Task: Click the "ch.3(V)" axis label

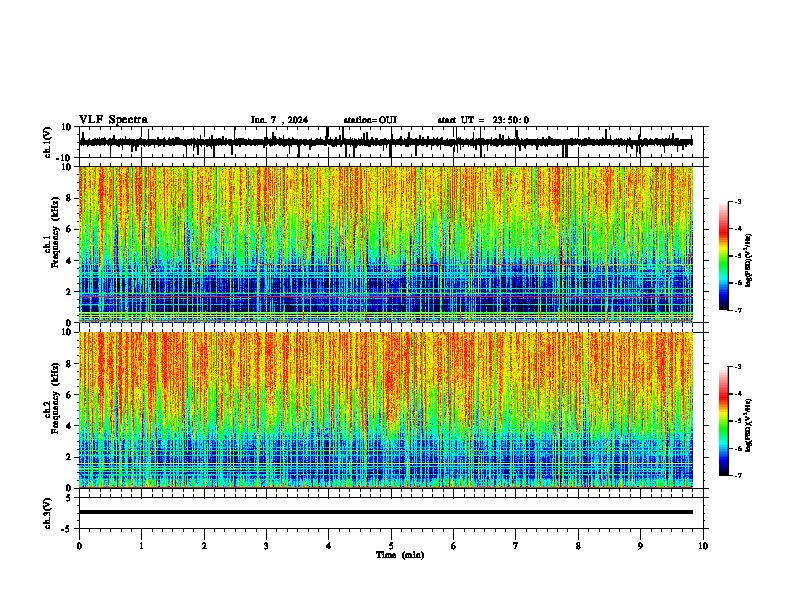Action: click(x=48, y=513)
